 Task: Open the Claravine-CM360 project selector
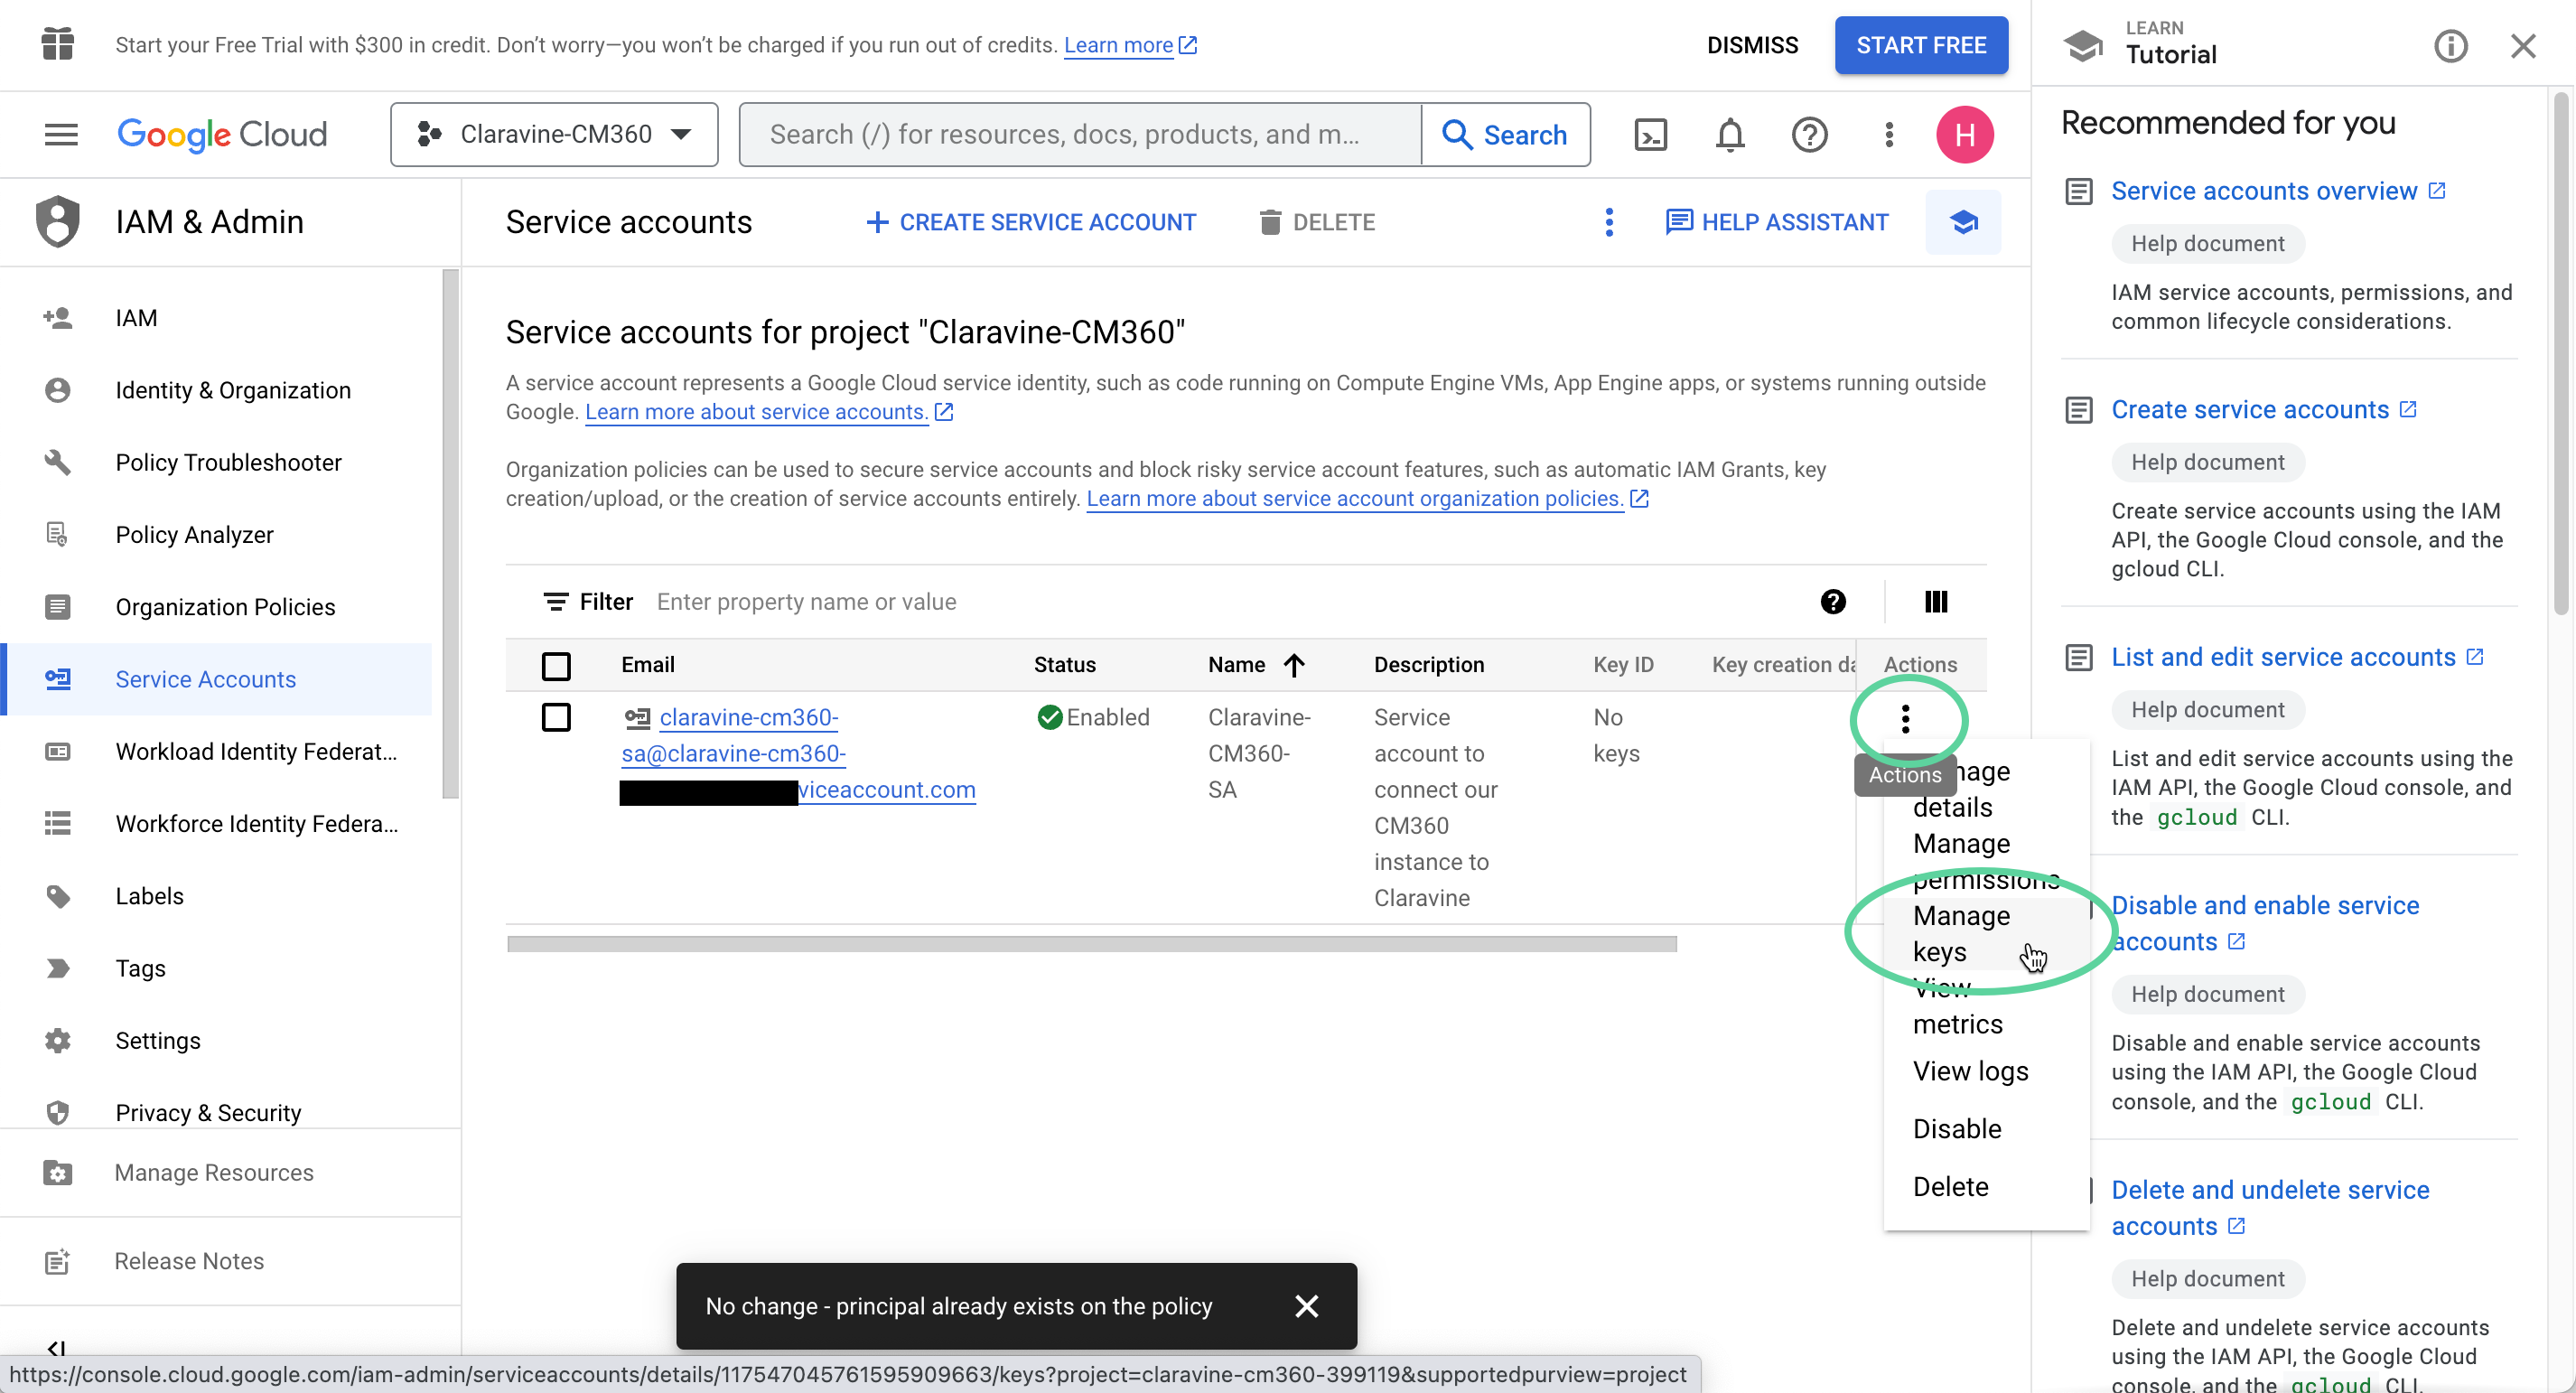(x=553, y=134)
